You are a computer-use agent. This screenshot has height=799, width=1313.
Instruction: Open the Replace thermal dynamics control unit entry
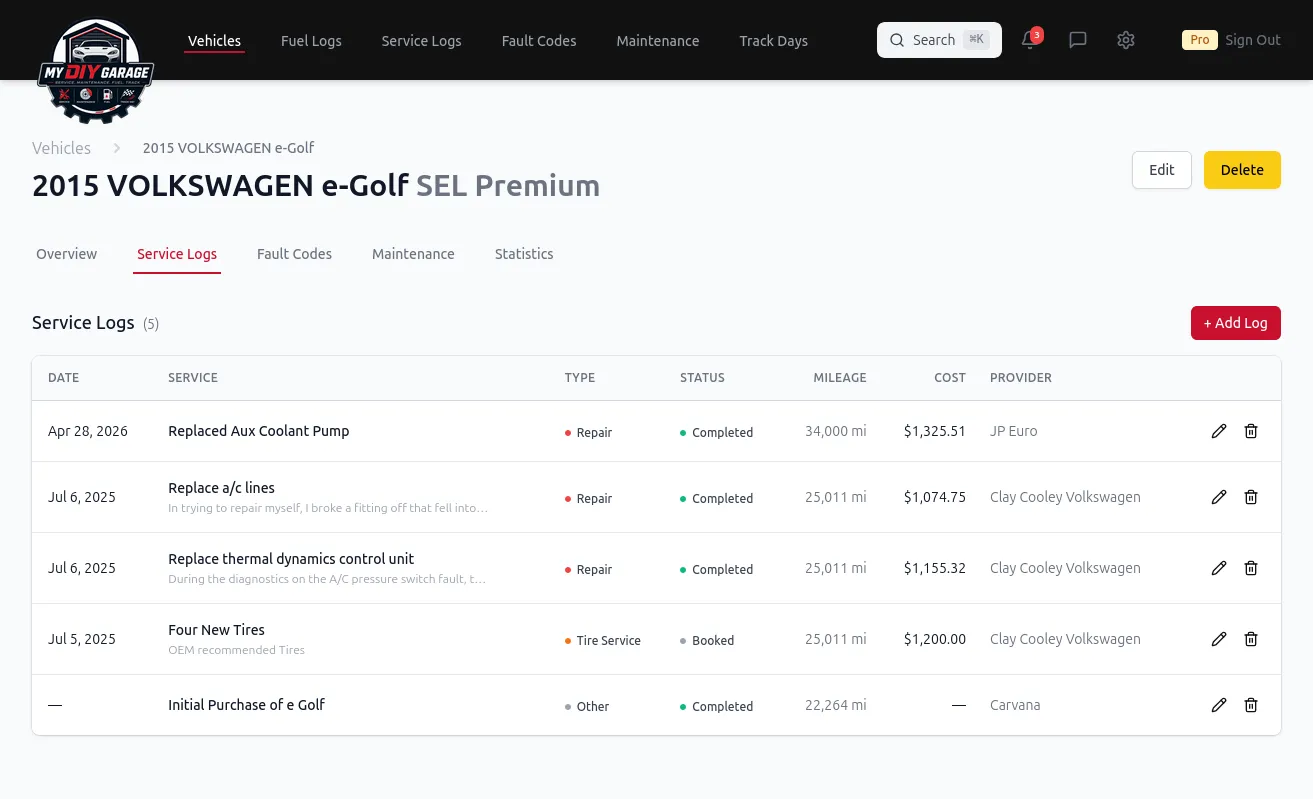291,559
